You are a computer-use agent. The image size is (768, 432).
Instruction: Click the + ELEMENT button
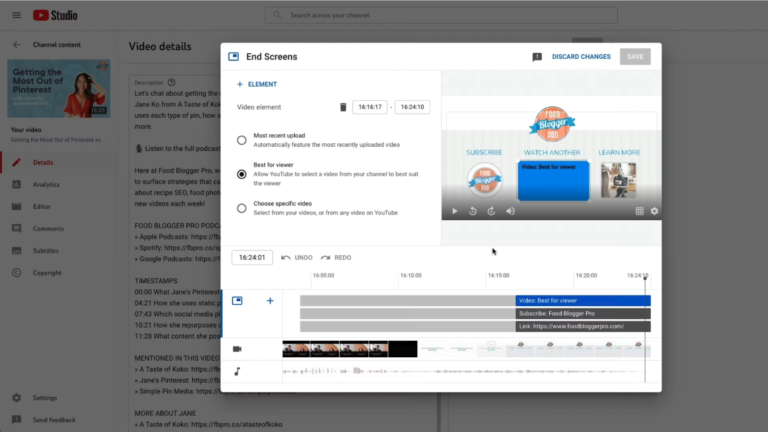pyautogui.click(x=257, y=84)
